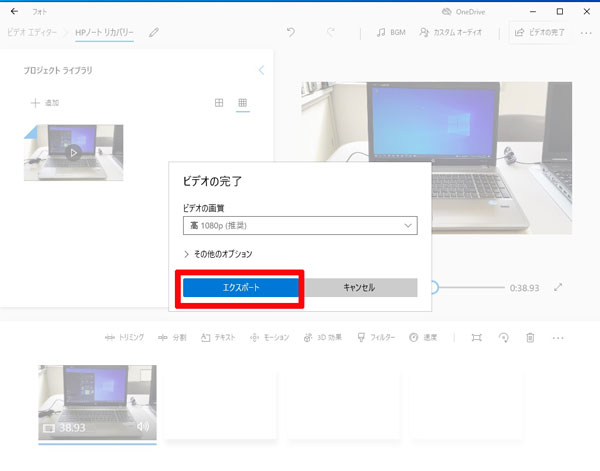
Task: Rotate the selected clip
Action: 504,337
